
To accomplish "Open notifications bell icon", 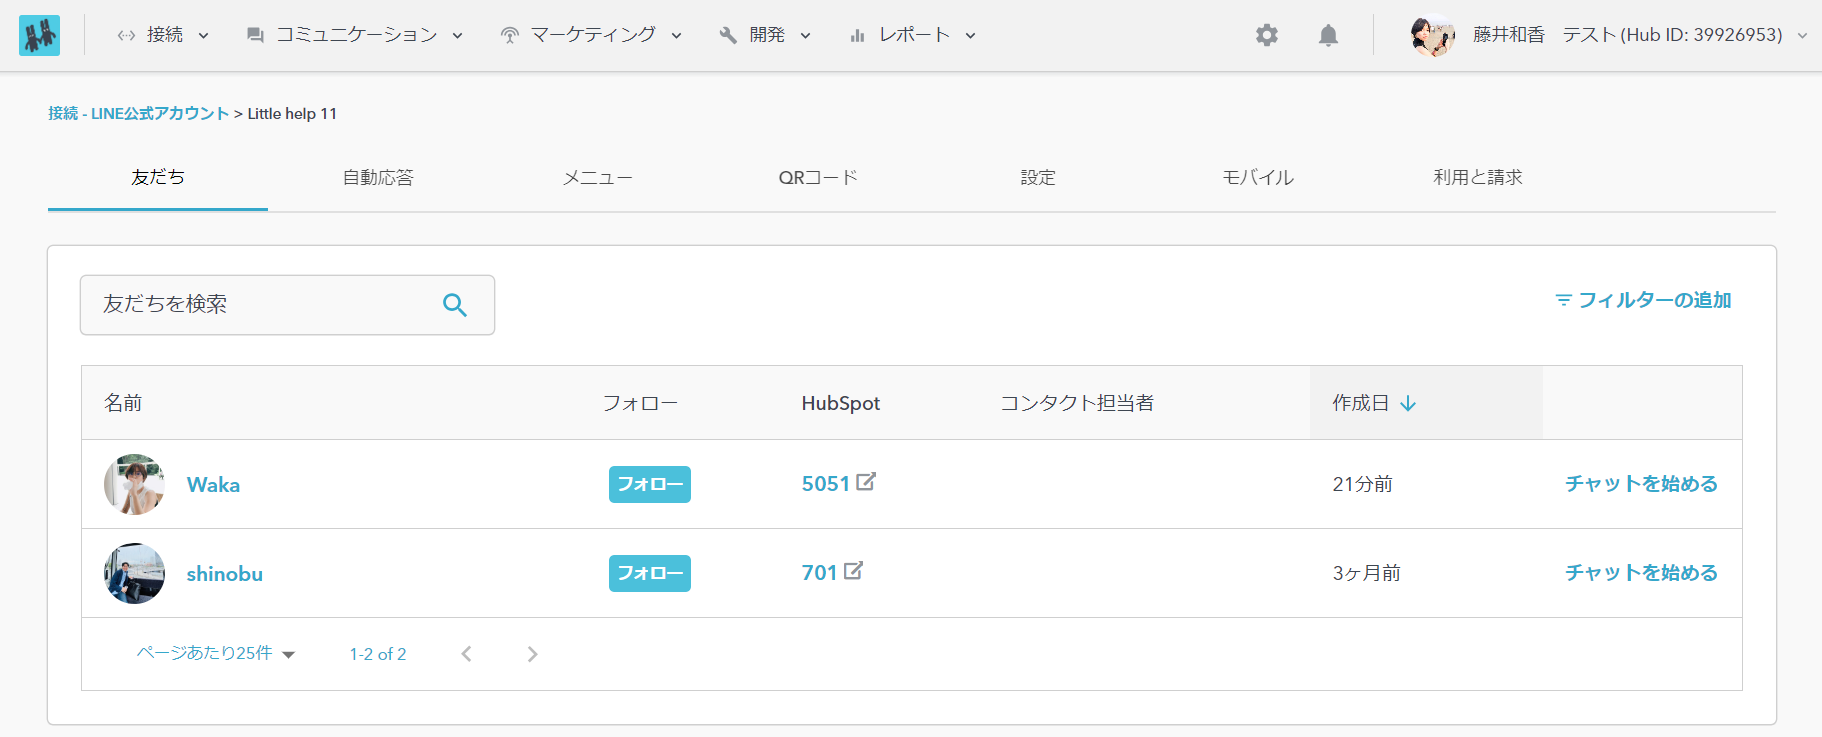I will [x=1328, y=35].
